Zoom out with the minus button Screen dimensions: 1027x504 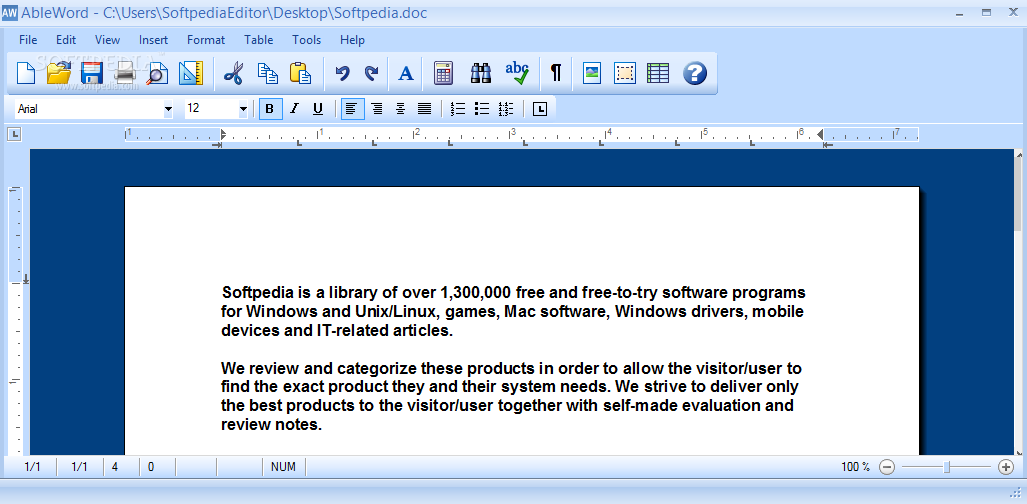tap(887, 467)
